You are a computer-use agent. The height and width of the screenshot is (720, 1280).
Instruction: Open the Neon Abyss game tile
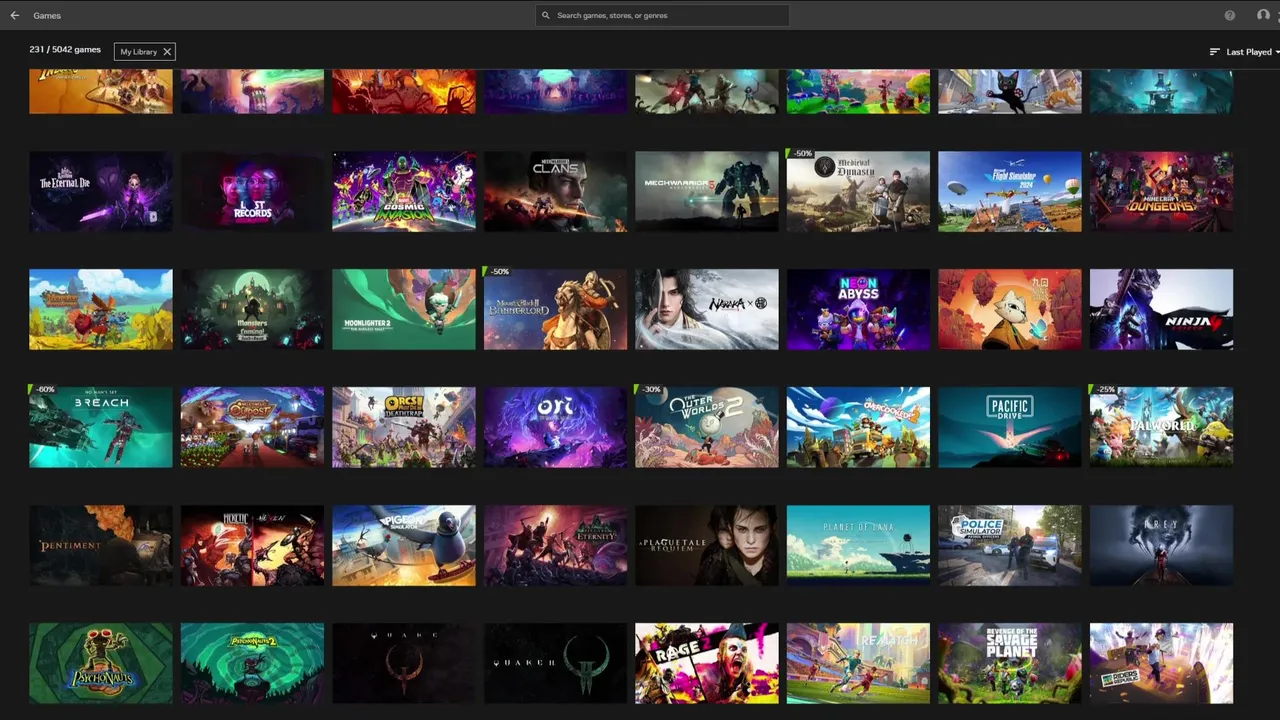pos(858,309)
